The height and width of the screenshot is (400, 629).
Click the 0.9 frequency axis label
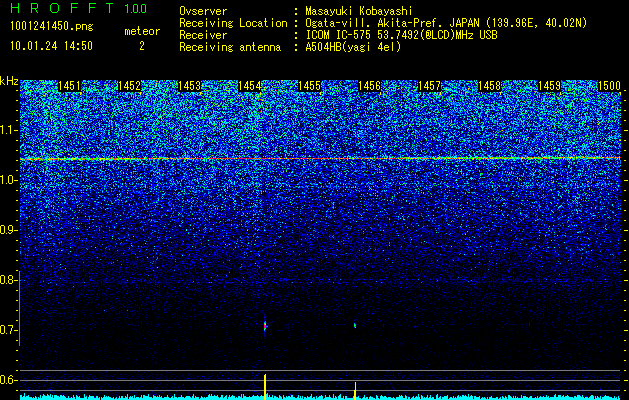(8, 230)
